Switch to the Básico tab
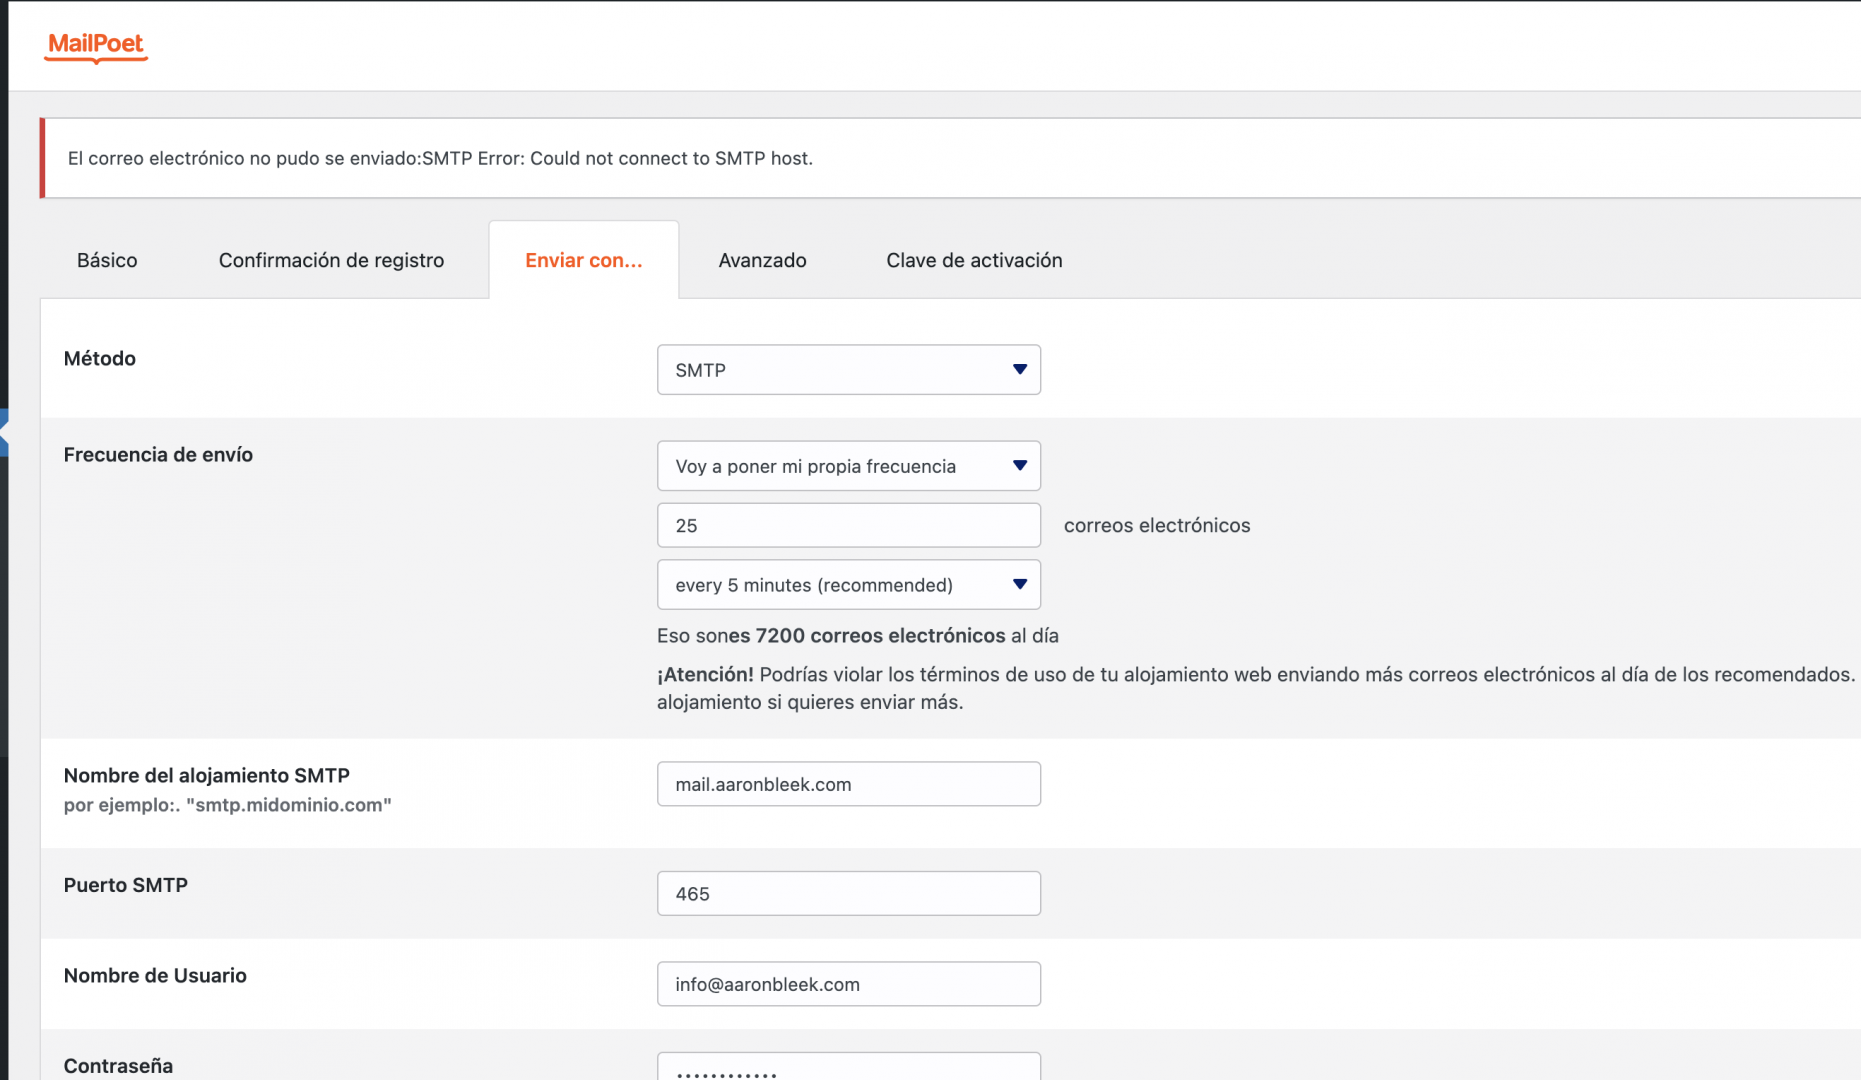Screen dimensions: 1861x1080 107,260
